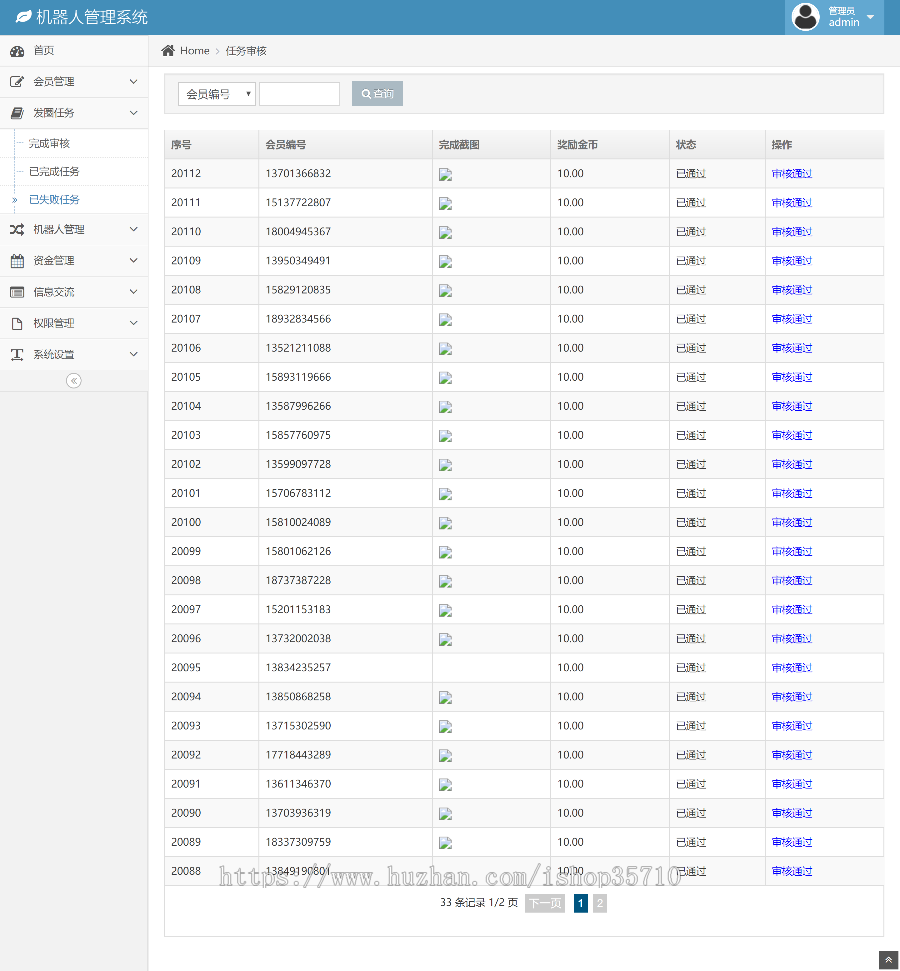The width and height of the screenshot is (900, 971).
Task: Click the calendar icon beside 资金管理
Action: pos(17,261)
